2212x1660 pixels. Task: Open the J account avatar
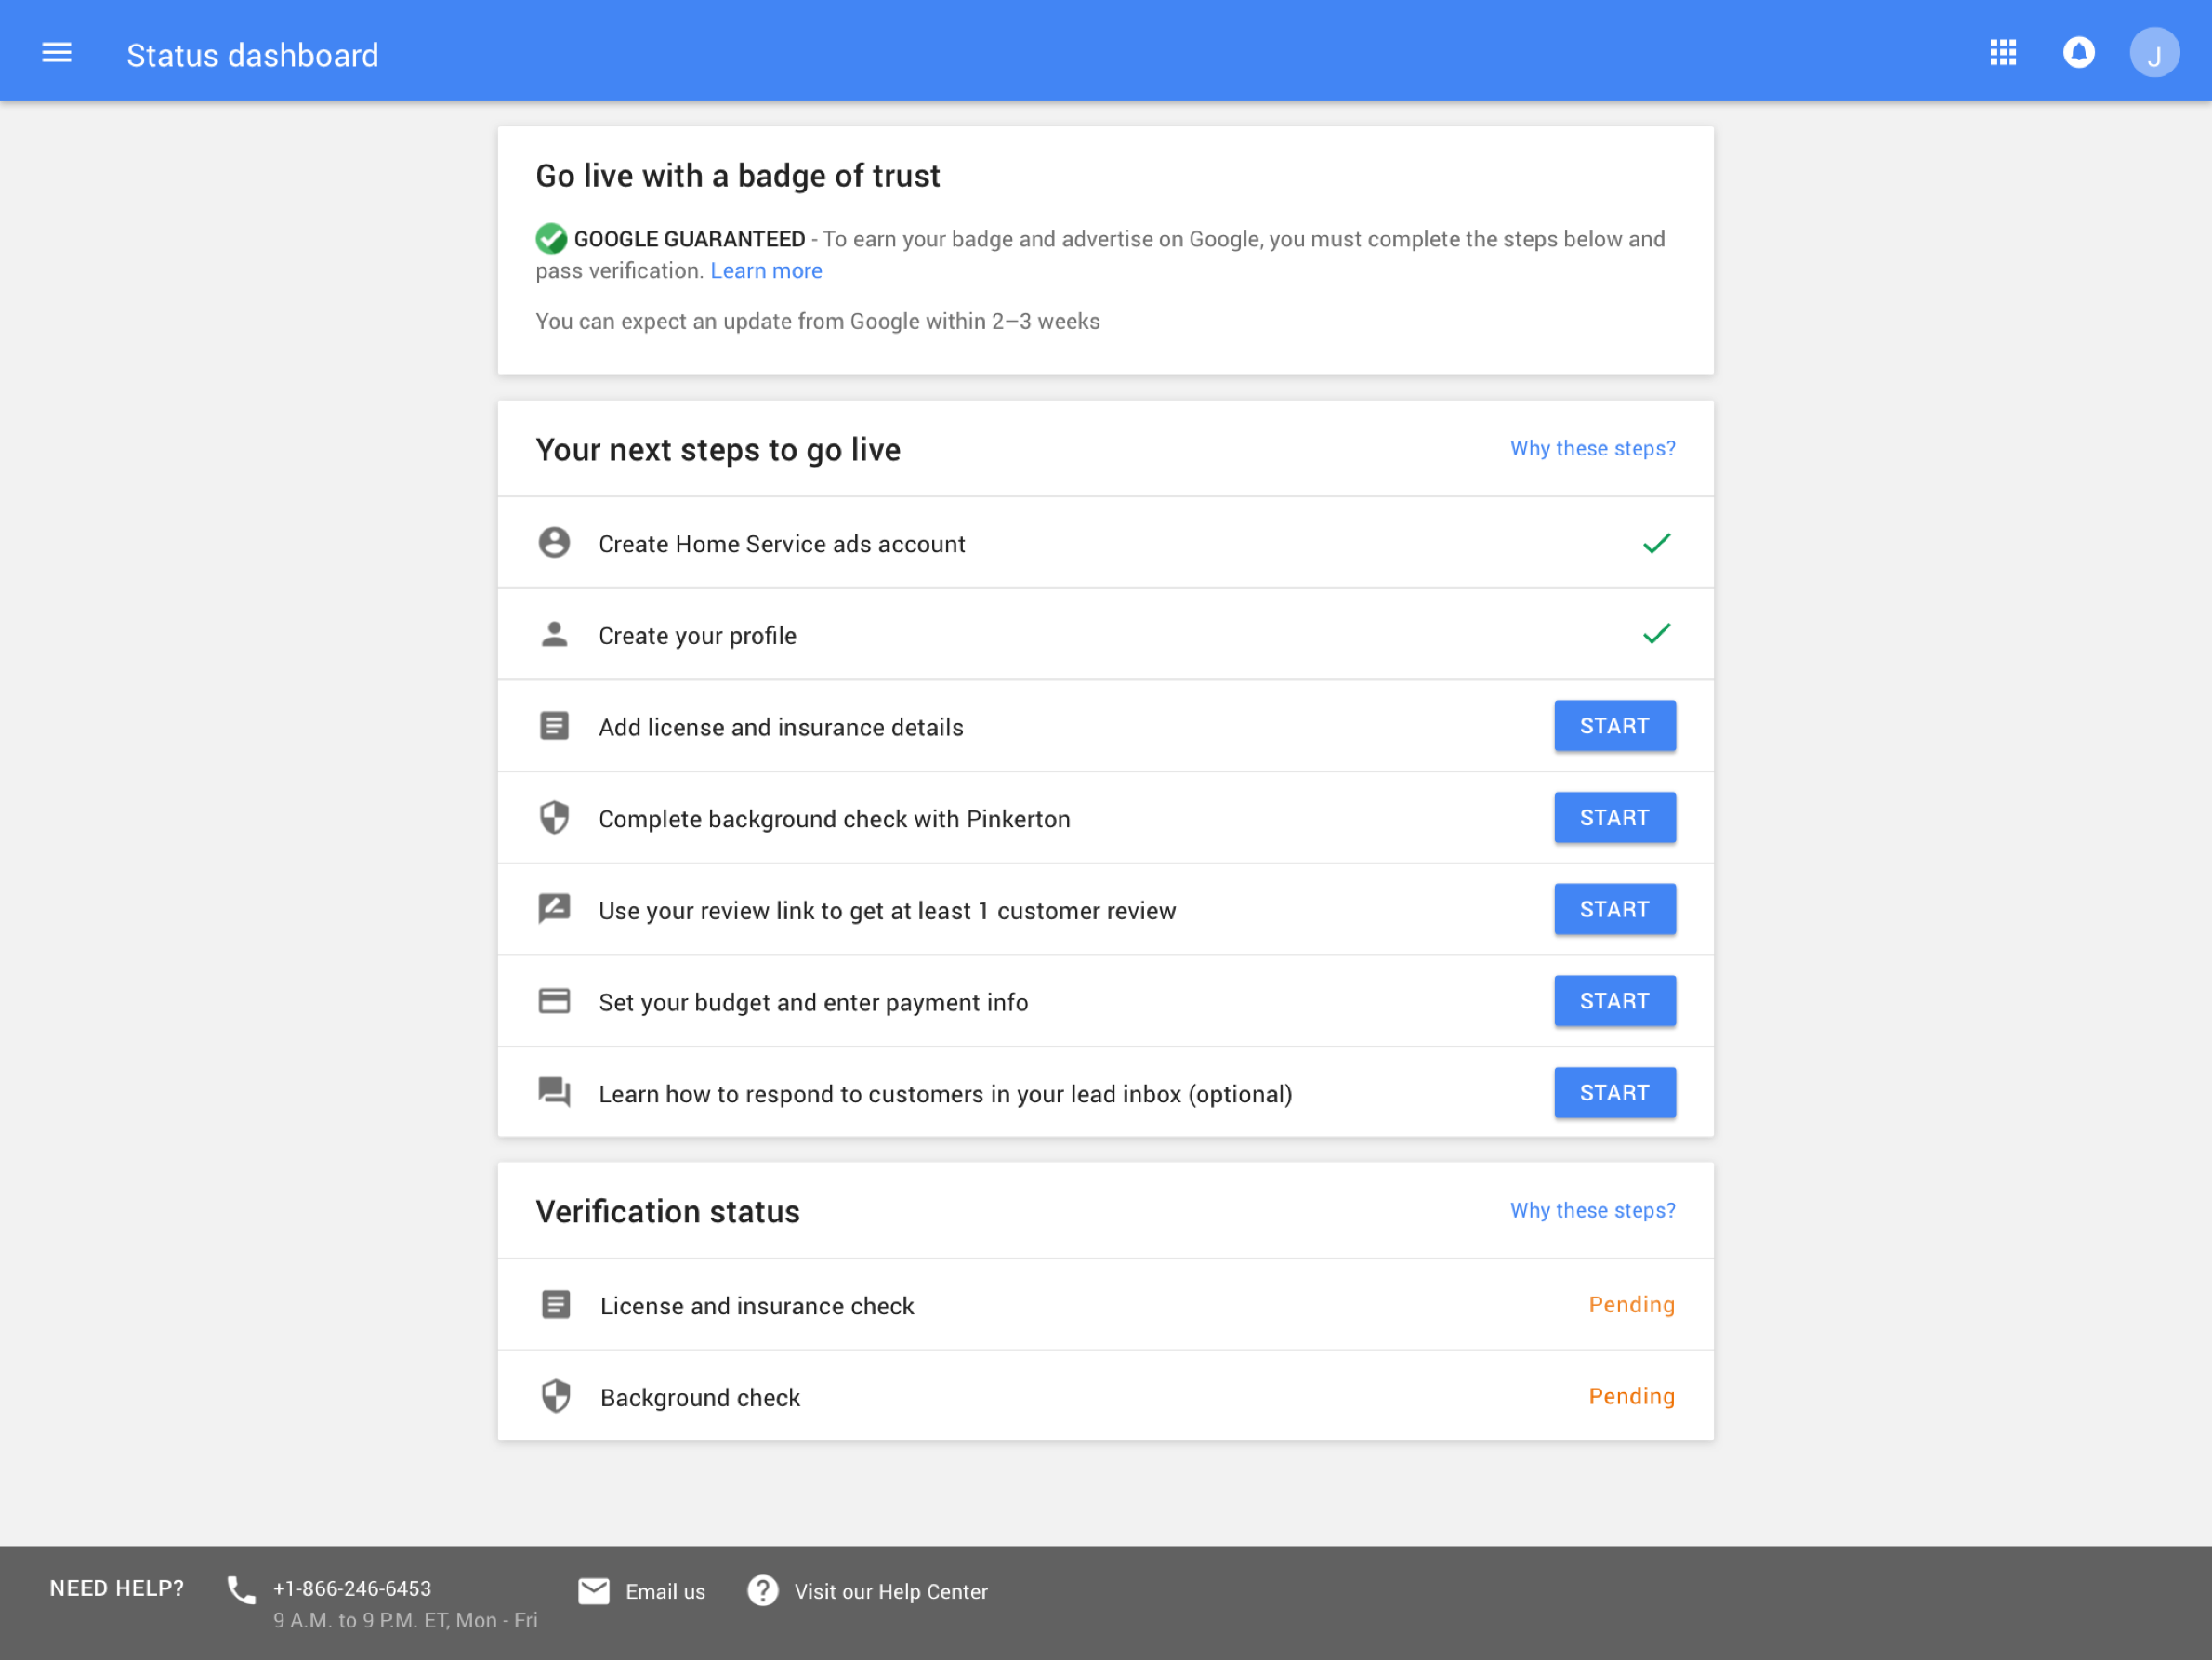point(2154,53)
